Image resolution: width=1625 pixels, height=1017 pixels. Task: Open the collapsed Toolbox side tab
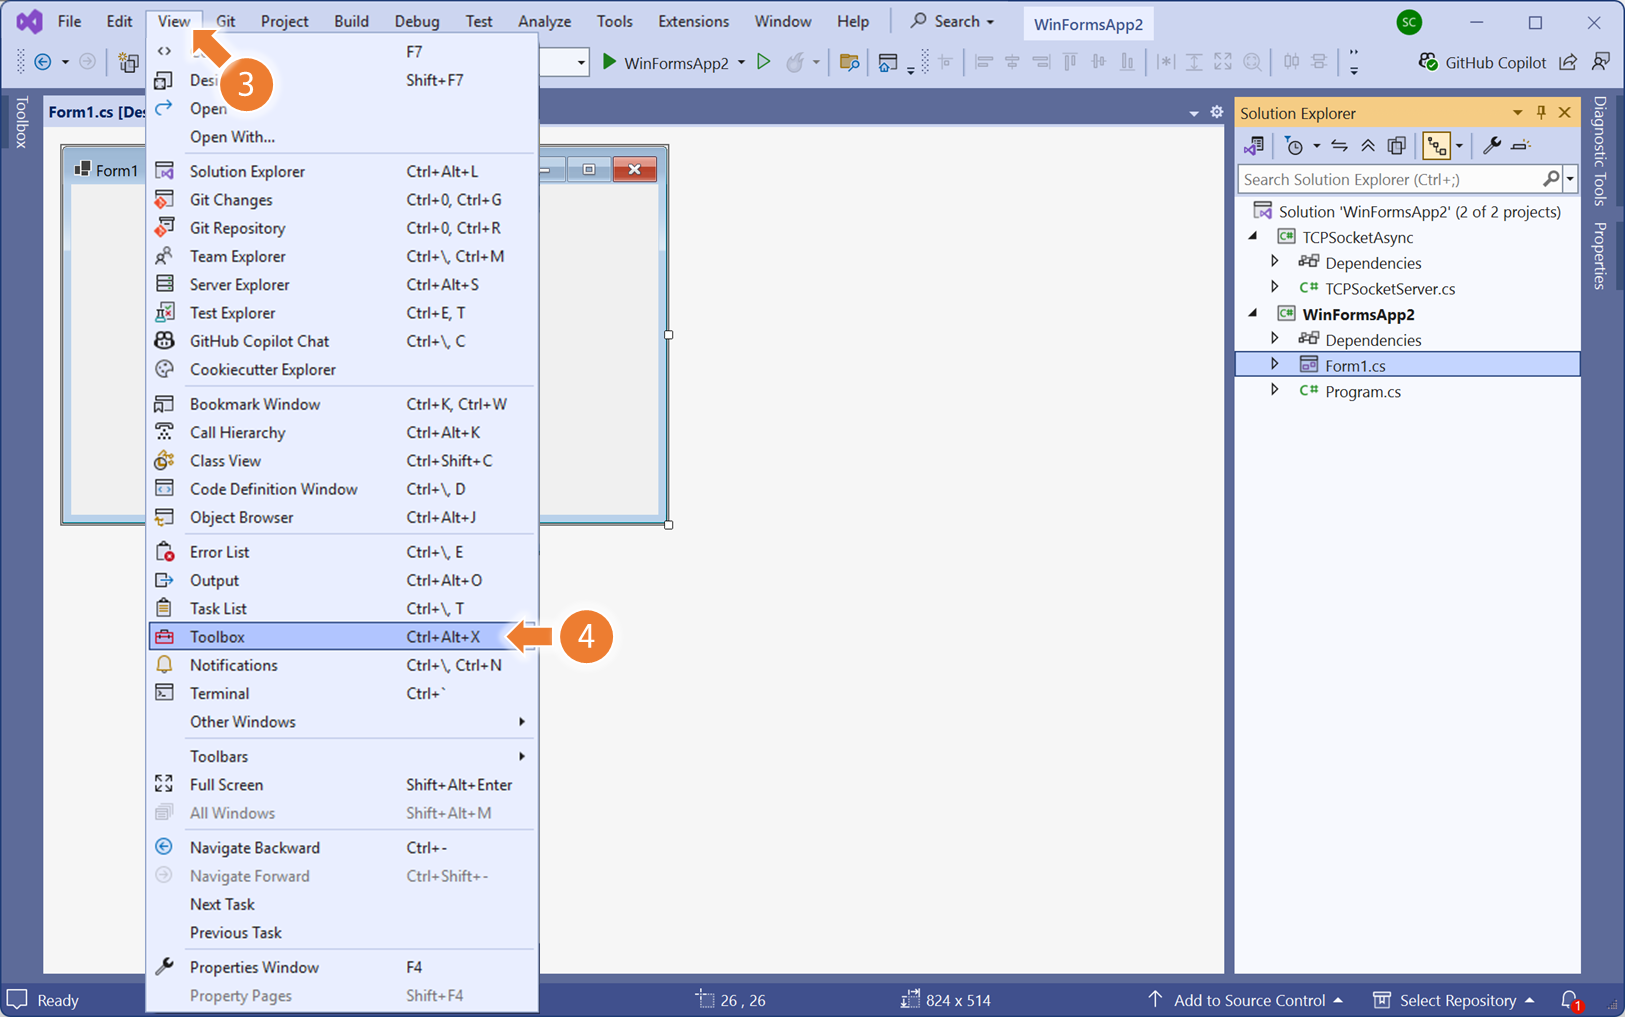[21, 123]
